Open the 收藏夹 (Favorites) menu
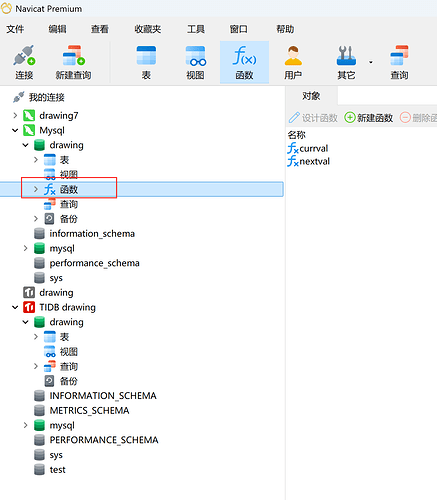This screenshot has height=500, width=437. click(x=148, y=29)
